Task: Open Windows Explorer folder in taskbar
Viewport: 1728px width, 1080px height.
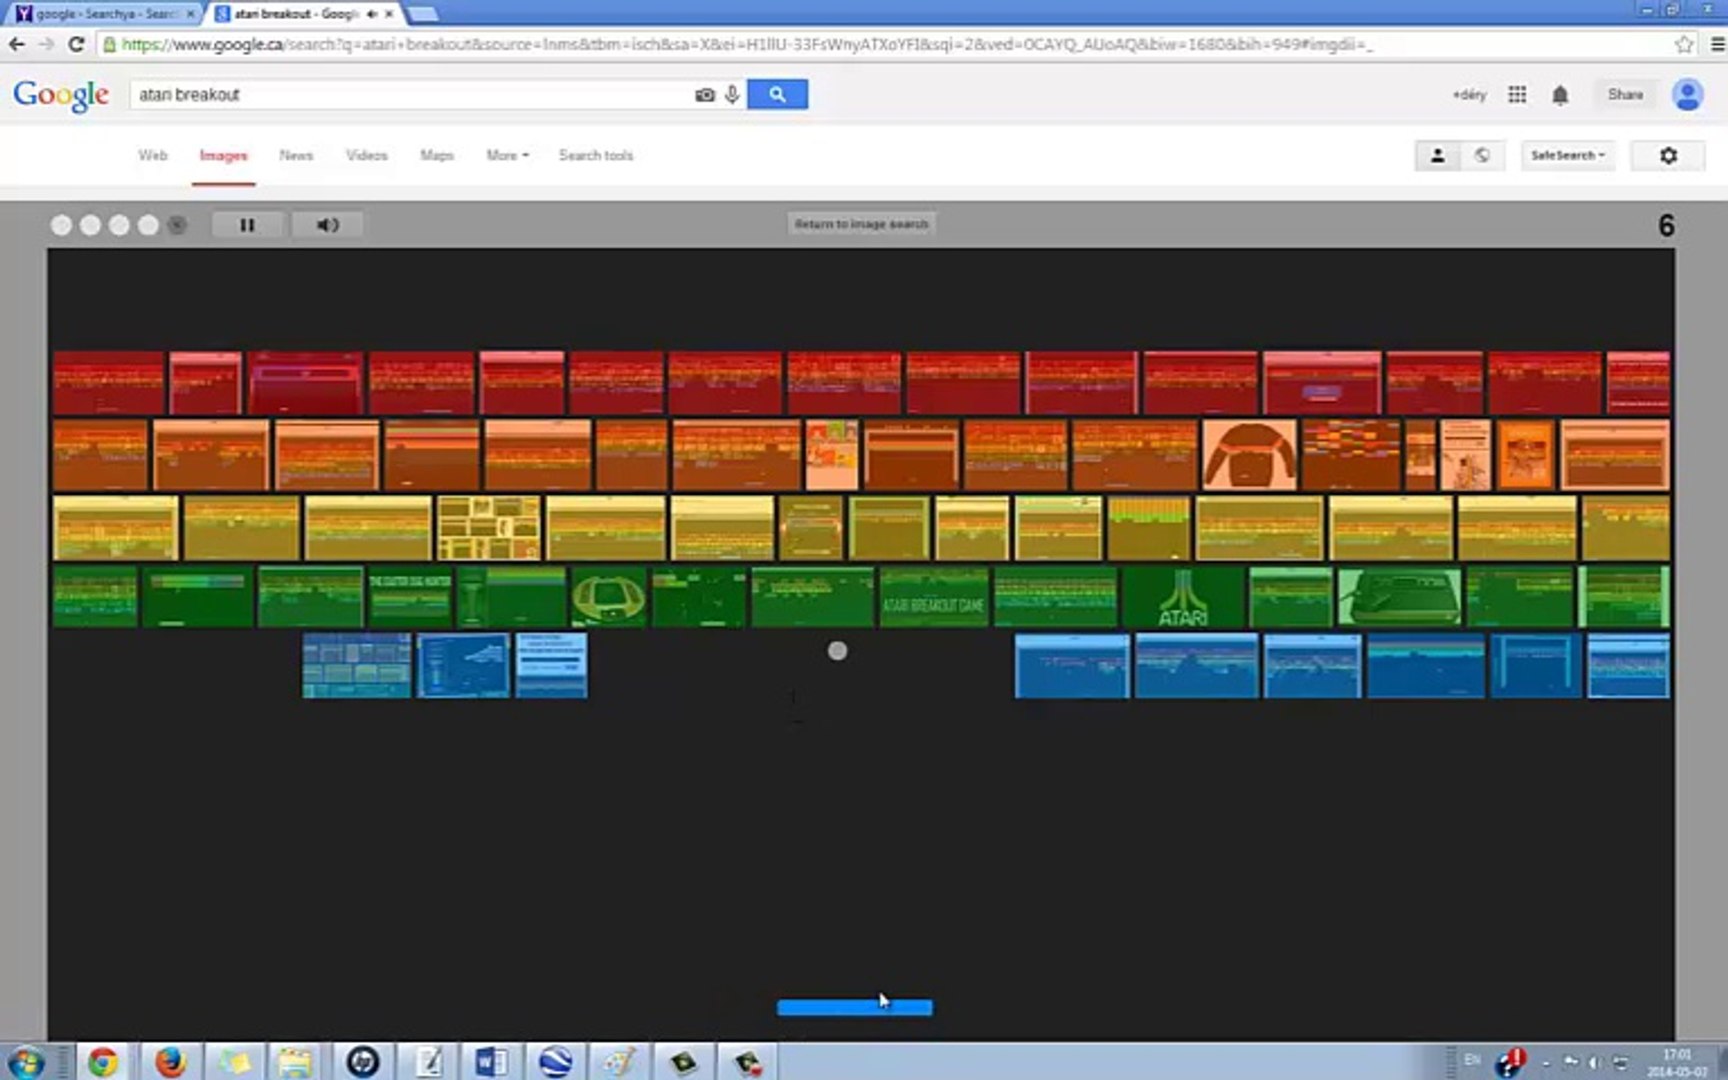Action: click(295, 1061)
